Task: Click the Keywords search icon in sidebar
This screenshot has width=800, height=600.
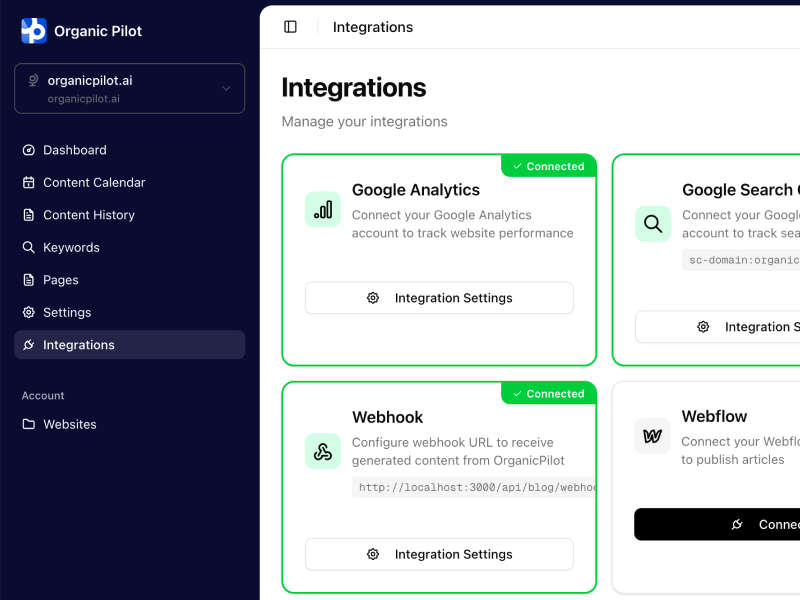Action: coord(29,248)
